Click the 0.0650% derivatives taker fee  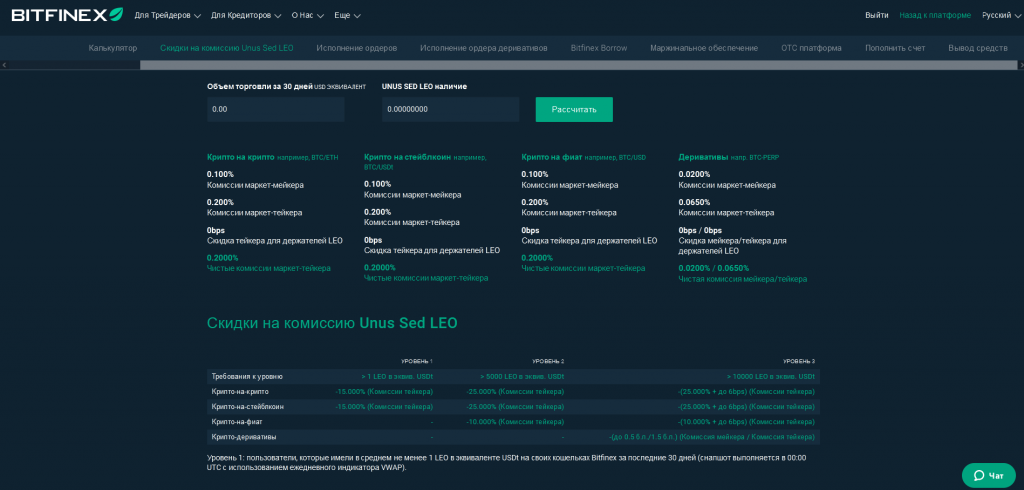pyautogui.click(x=694, y=202)
